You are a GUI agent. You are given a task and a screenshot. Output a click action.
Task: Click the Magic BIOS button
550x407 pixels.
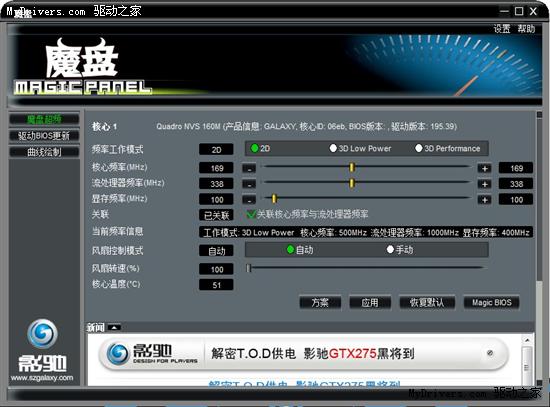tap(492, 302)
